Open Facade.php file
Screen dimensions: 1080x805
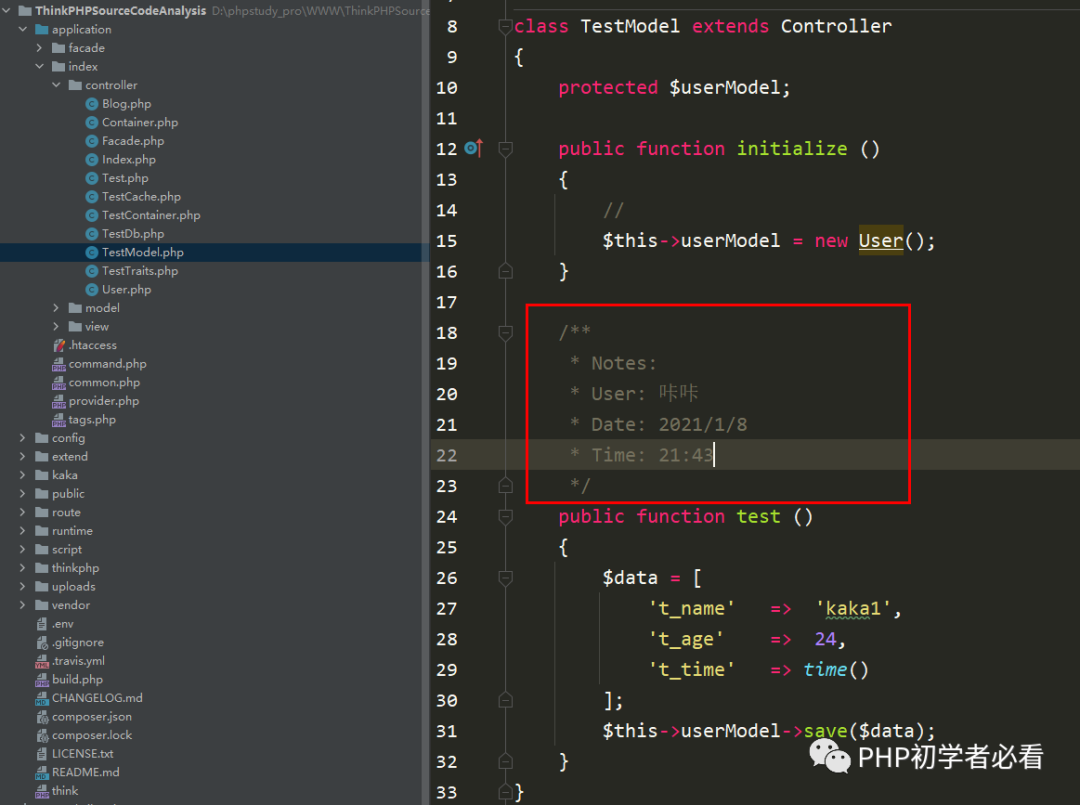pos(133,141)
